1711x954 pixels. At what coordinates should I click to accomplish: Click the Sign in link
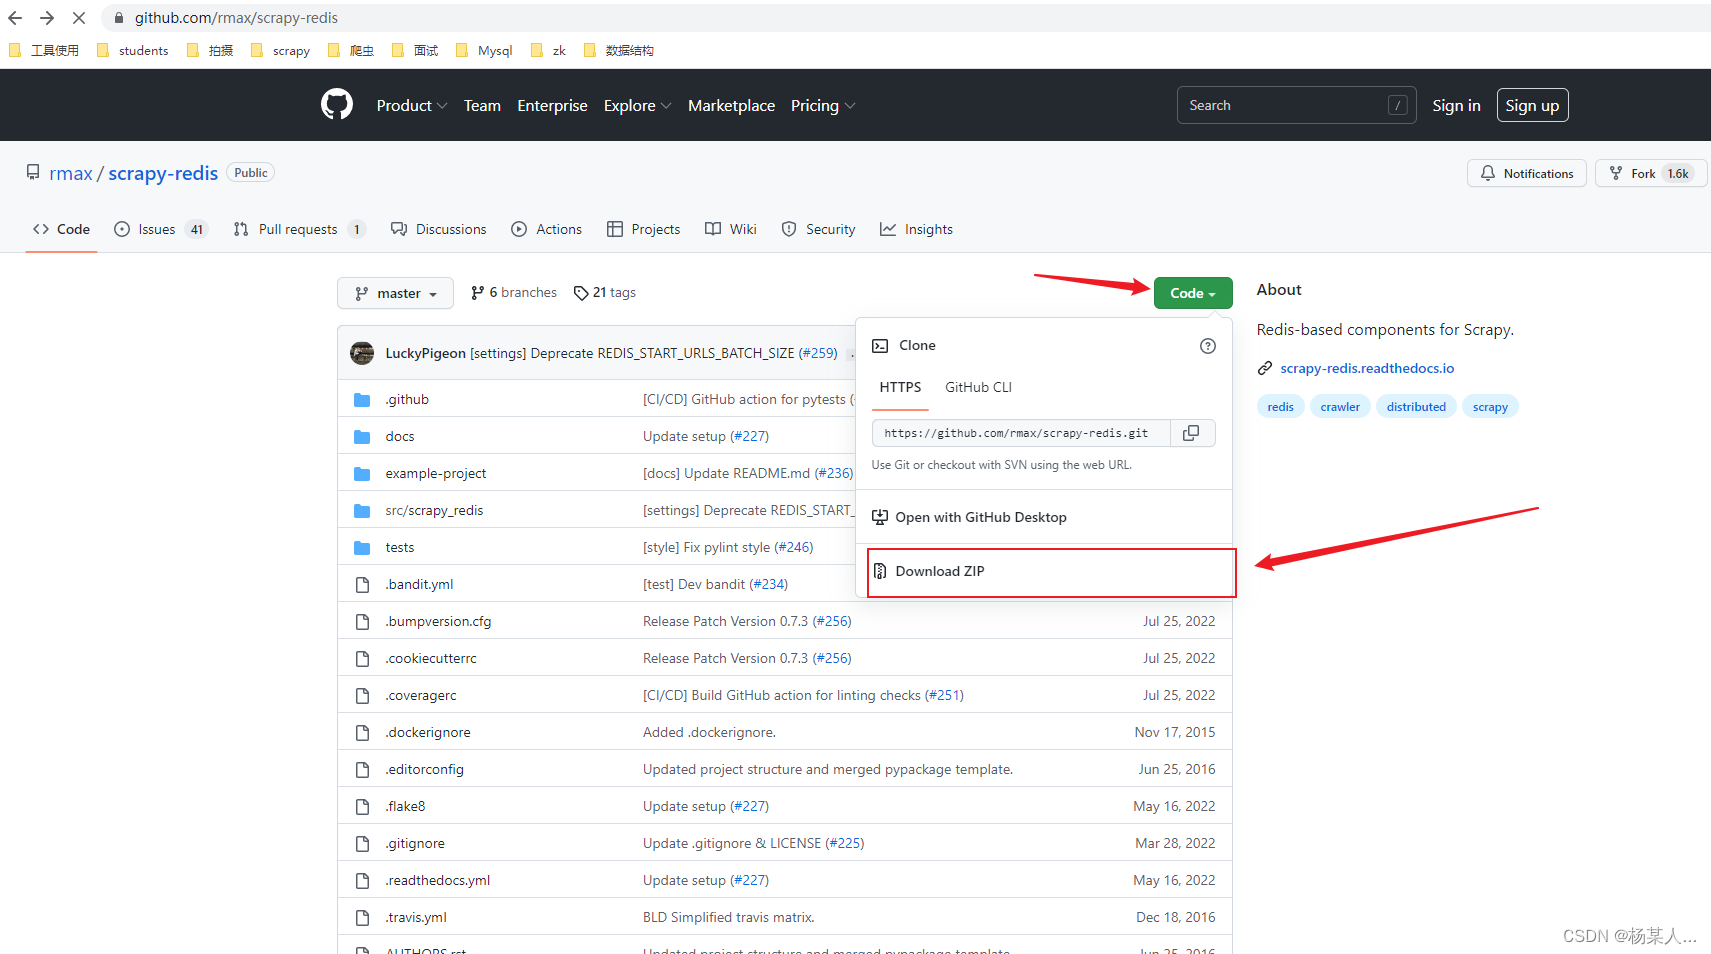[1456, 105]
